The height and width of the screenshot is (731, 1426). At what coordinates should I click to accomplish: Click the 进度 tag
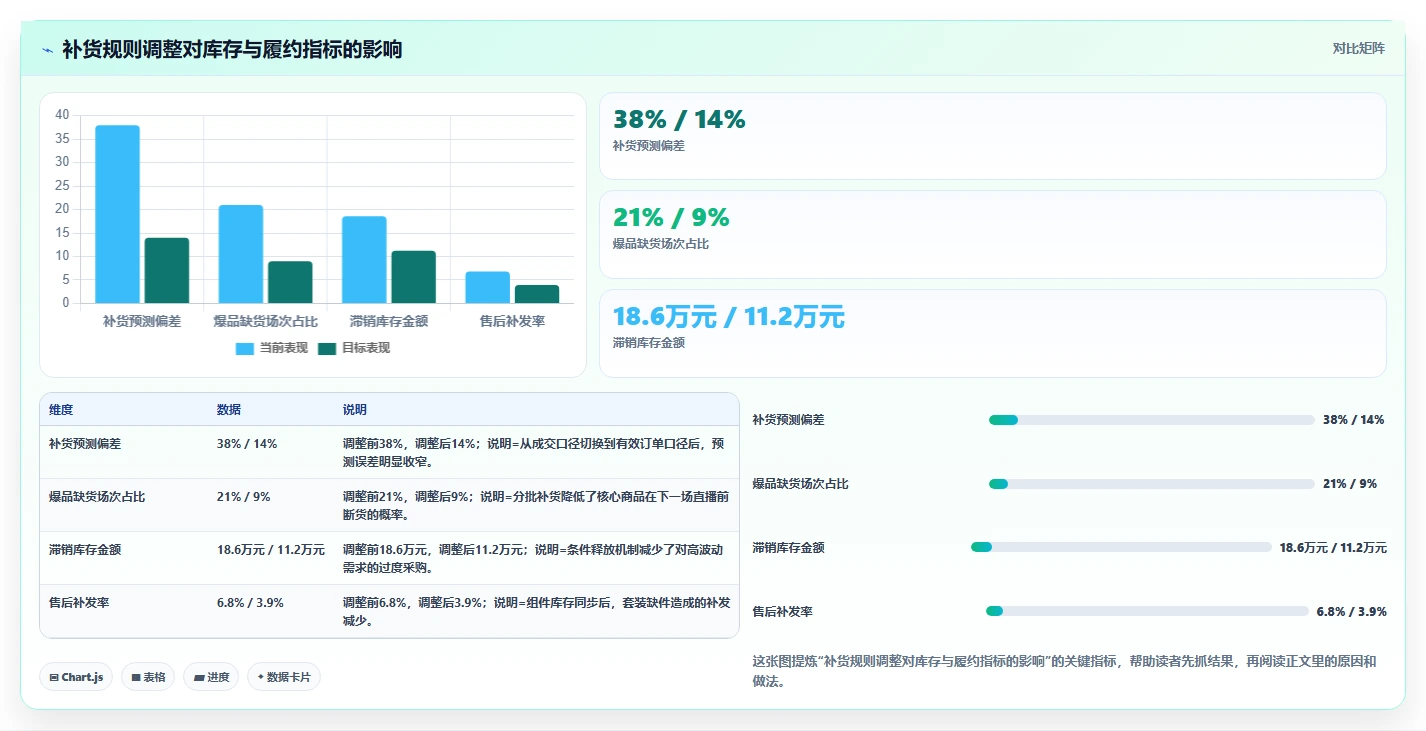click(x=211, y=677)
